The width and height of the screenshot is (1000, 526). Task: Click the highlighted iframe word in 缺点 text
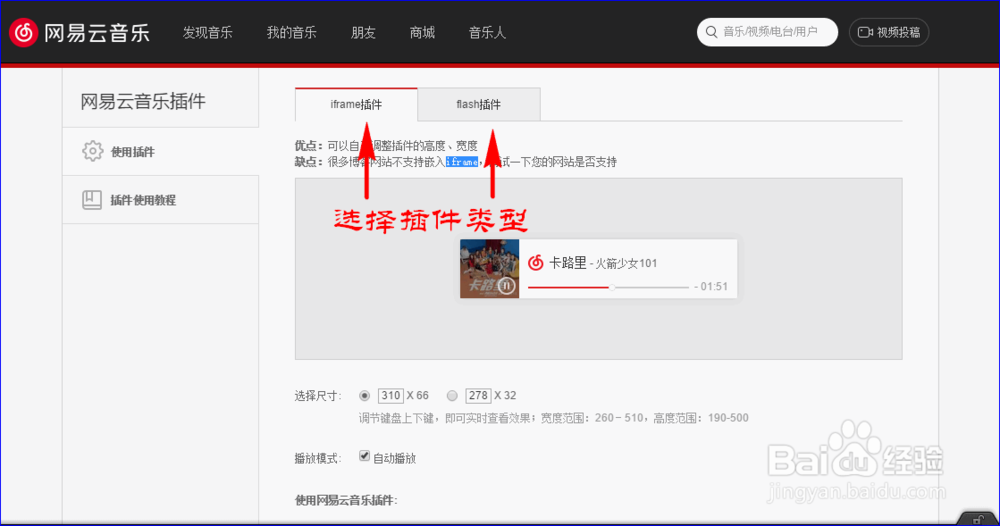[x=462, y=162]
